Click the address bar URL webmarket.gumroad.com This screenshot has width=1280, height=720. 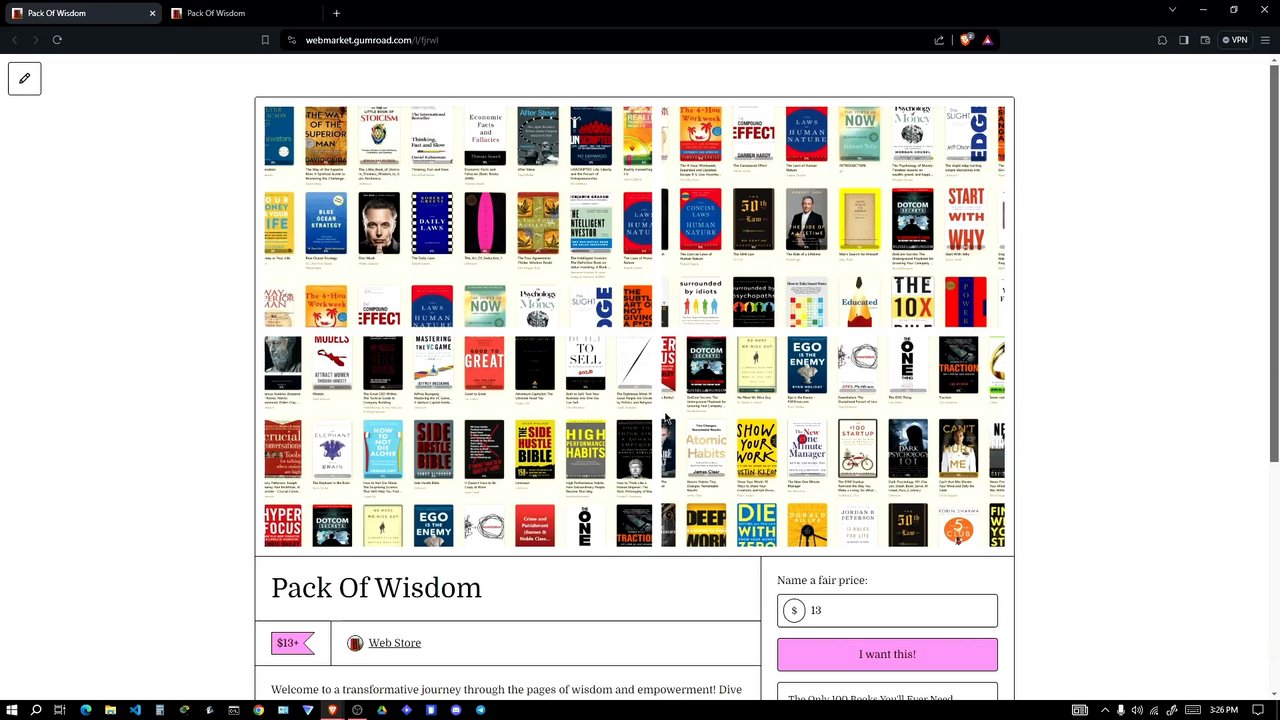372,40
